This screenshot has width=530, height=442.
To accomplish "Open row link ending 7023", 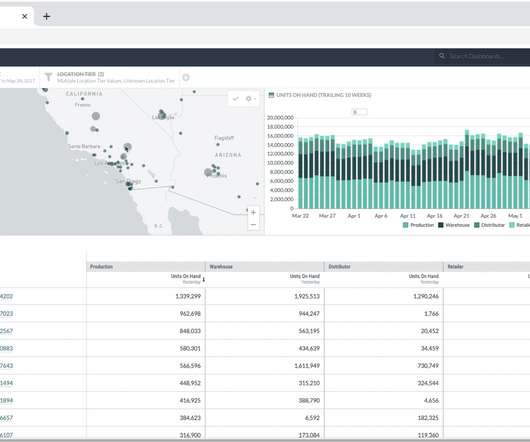I will [x=6, y=314].
